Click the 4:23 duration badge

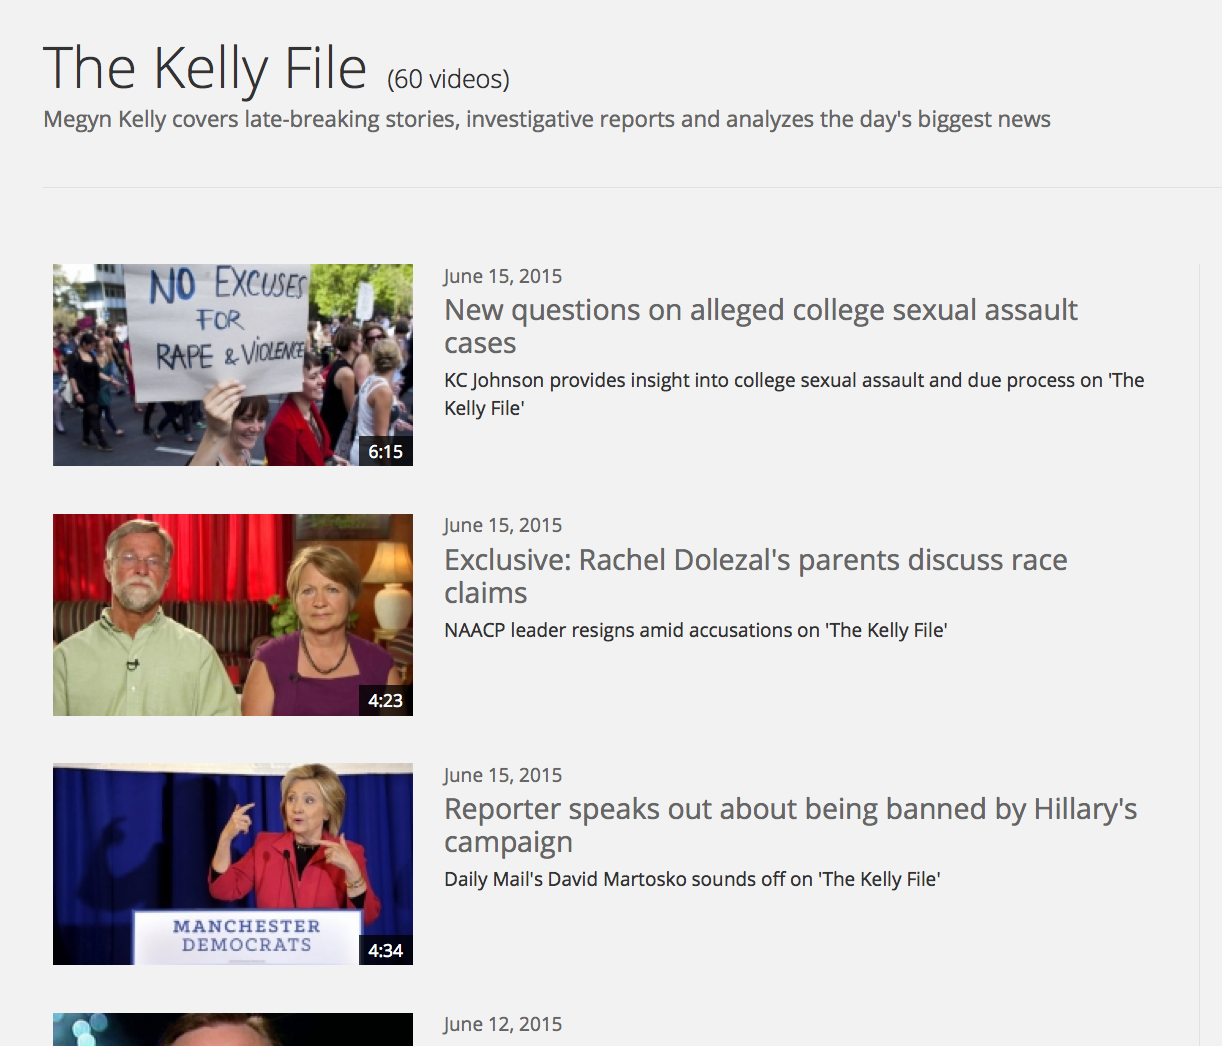click(386, 701)
